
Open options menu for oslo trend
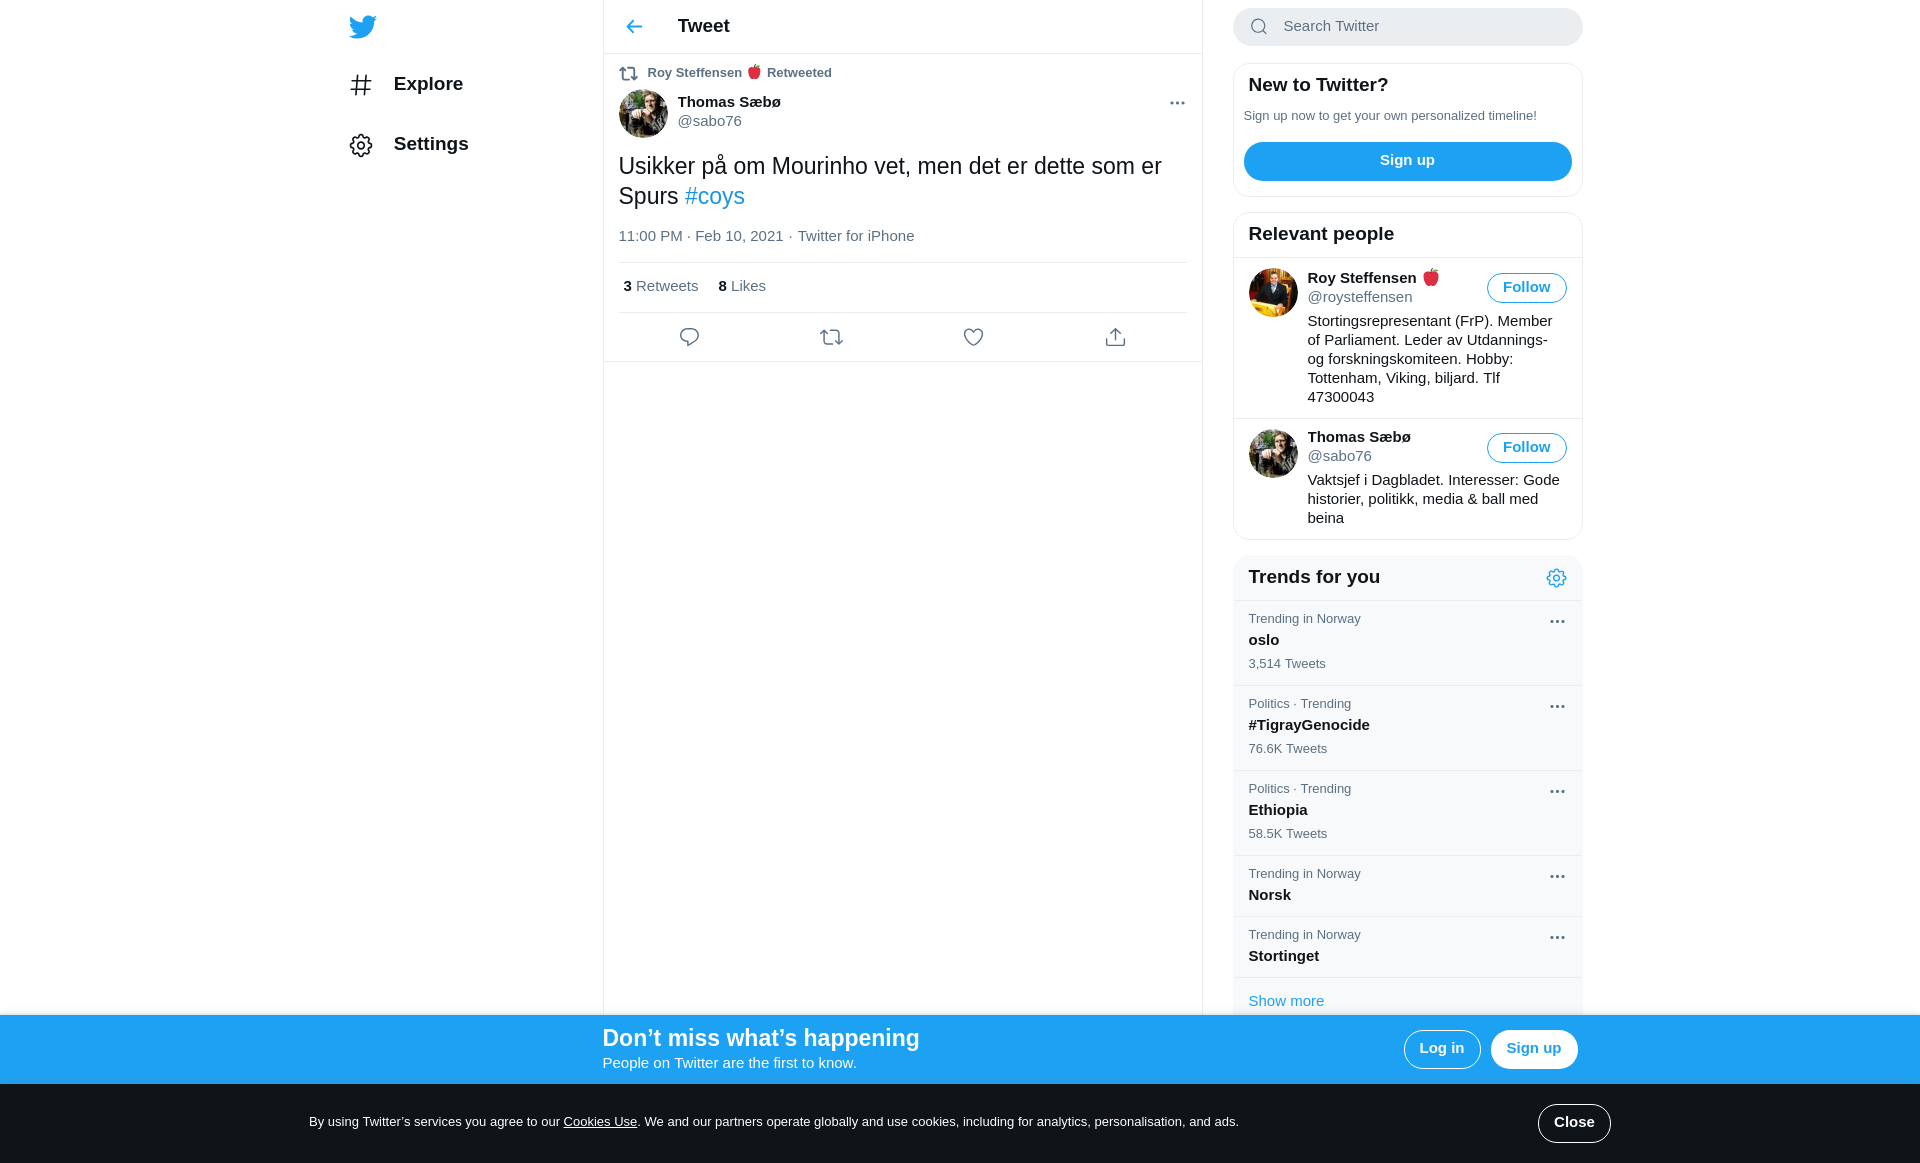coord(1557,622)
